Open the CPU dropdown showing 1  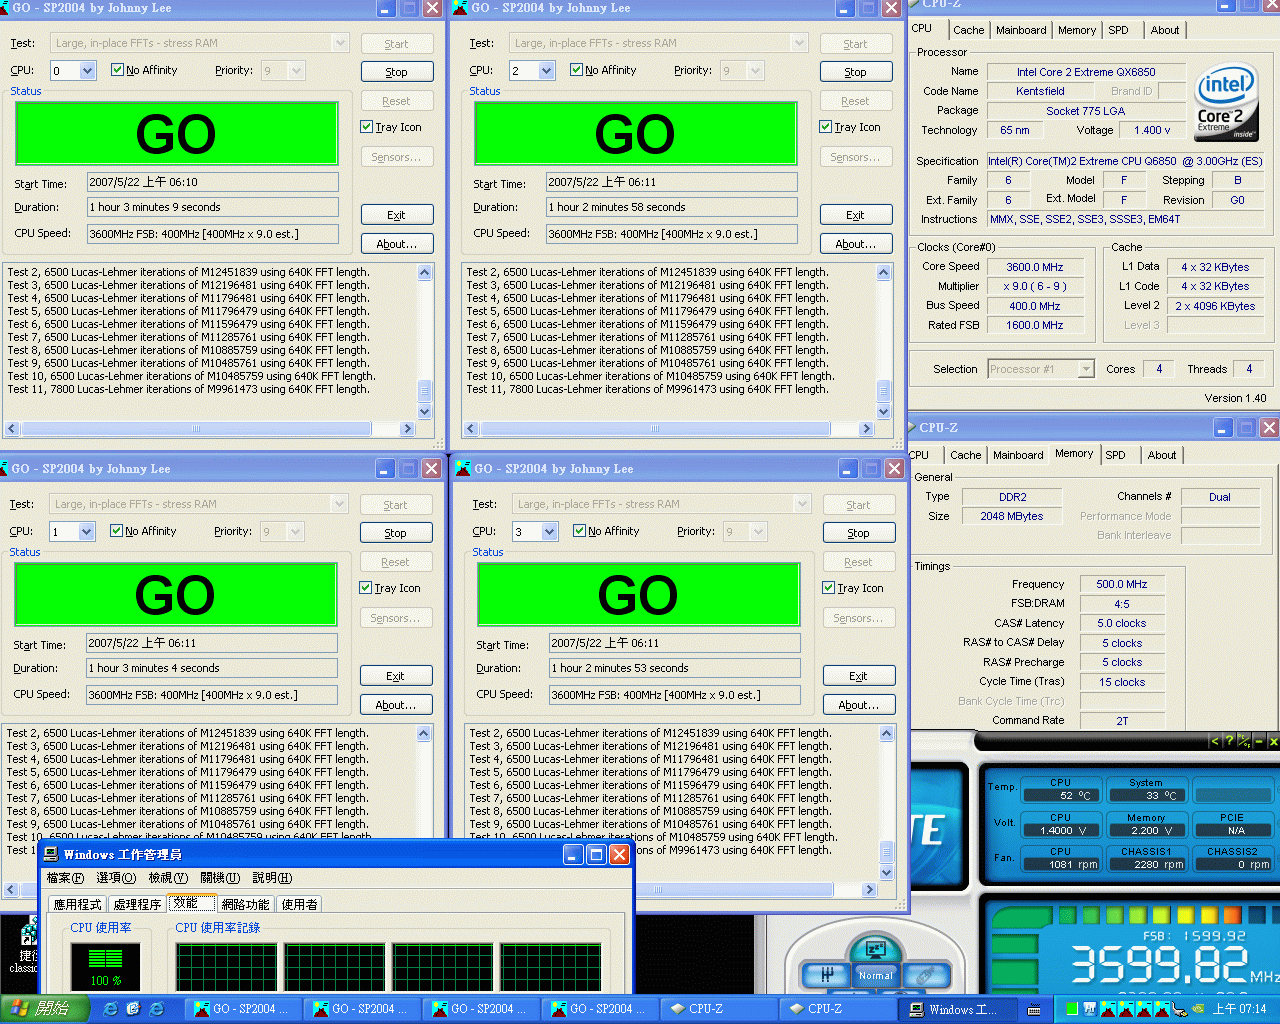pos(86,532)
